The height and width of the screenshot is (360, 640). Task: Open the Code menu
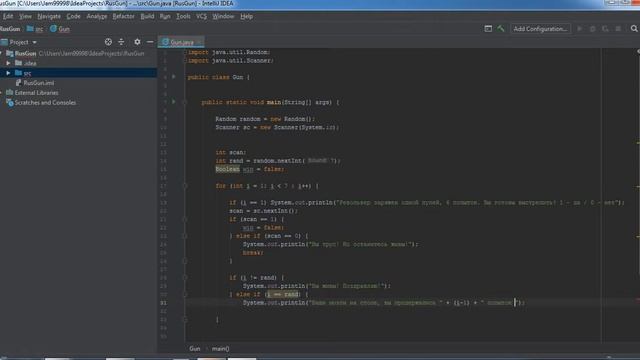[73, 16]
